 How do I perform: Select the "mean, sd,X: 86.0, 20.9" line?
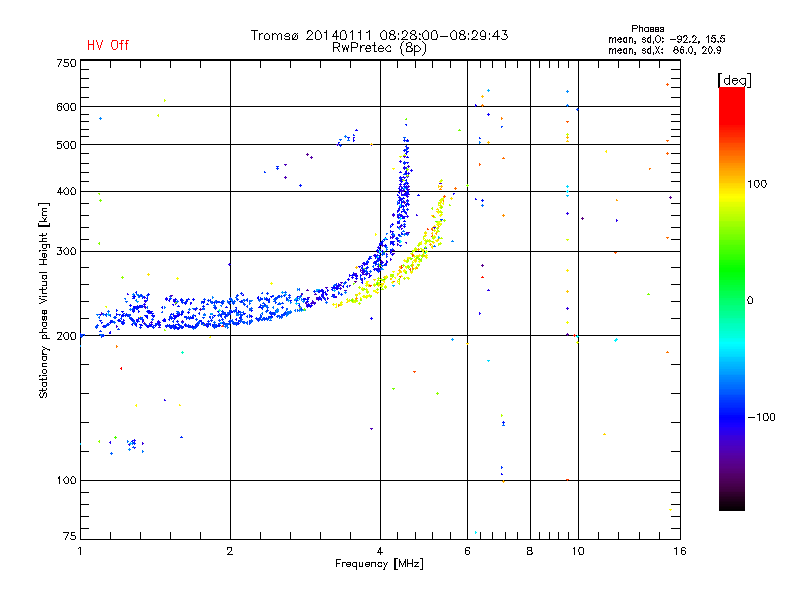[664, 50]
